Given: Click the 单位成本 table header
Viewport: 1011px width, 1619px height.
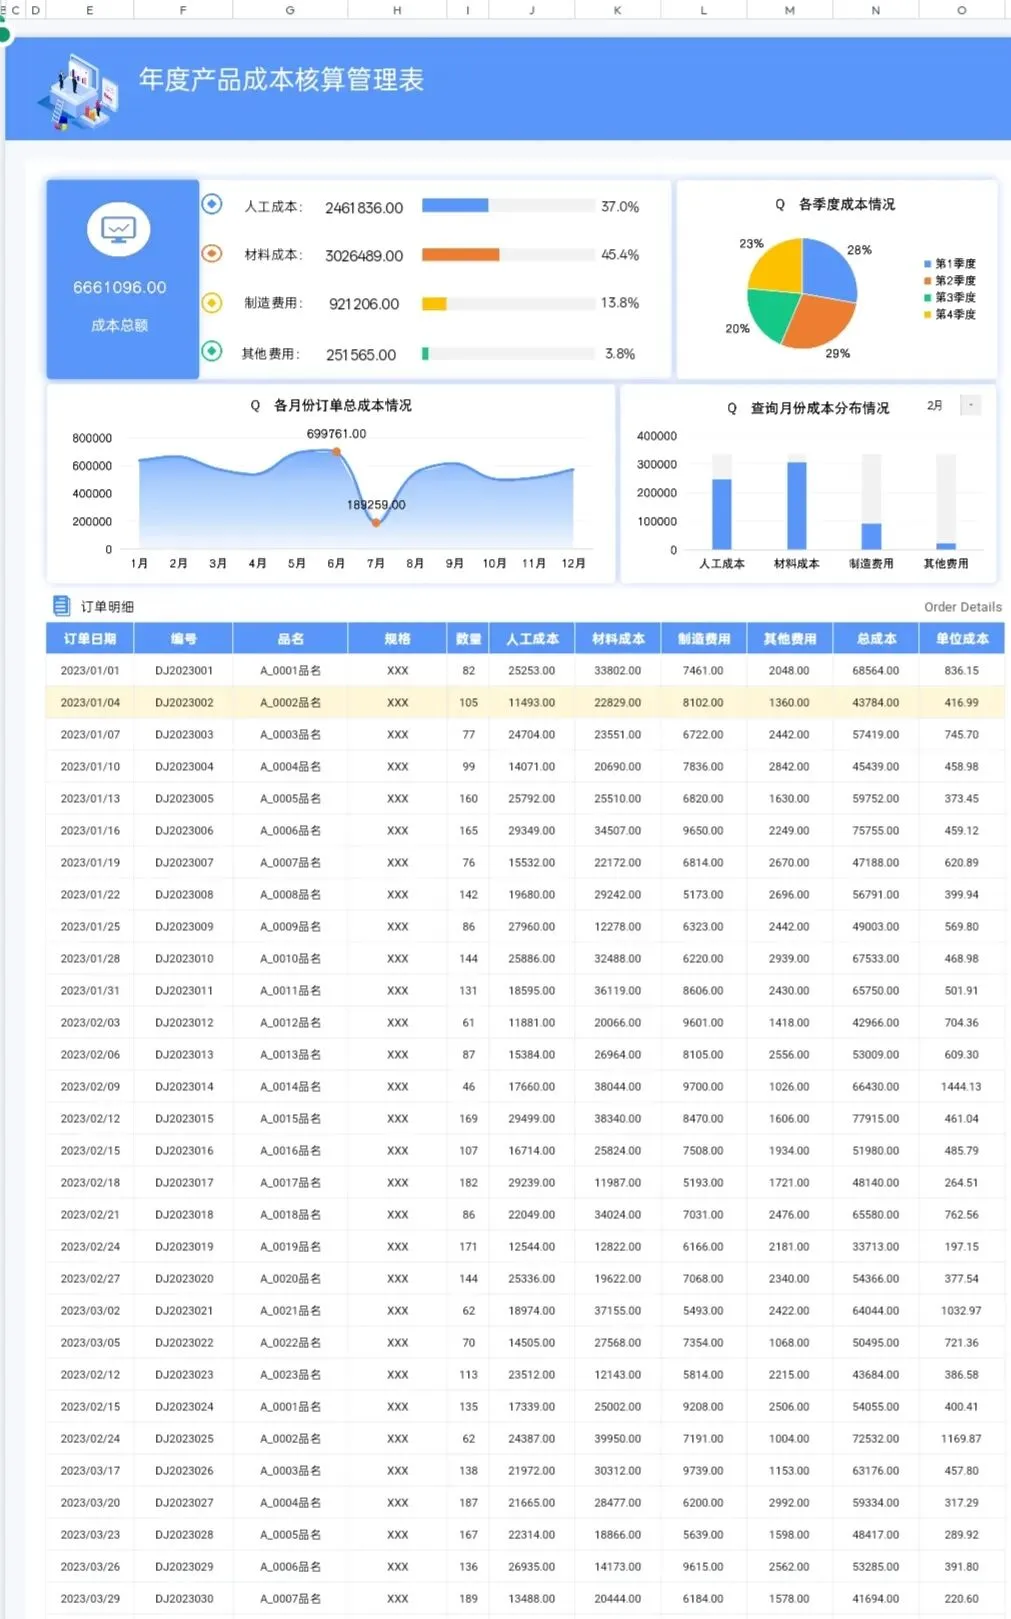Looking at the screenshot, I should 962,638.
